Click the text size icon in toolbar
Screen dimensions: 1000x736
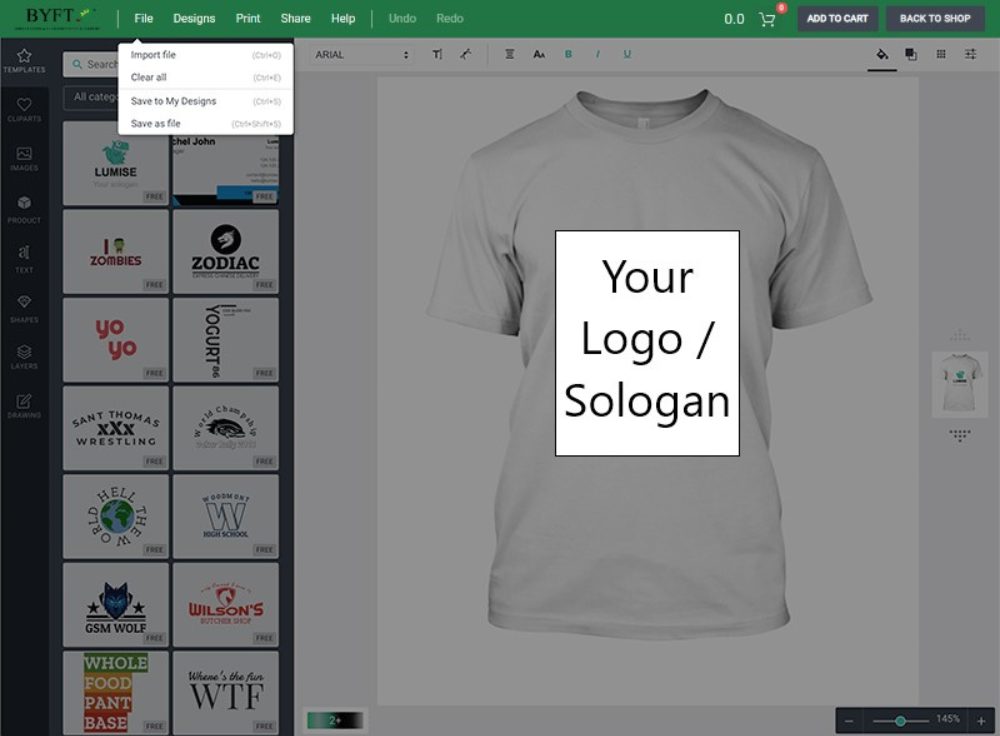437,54
